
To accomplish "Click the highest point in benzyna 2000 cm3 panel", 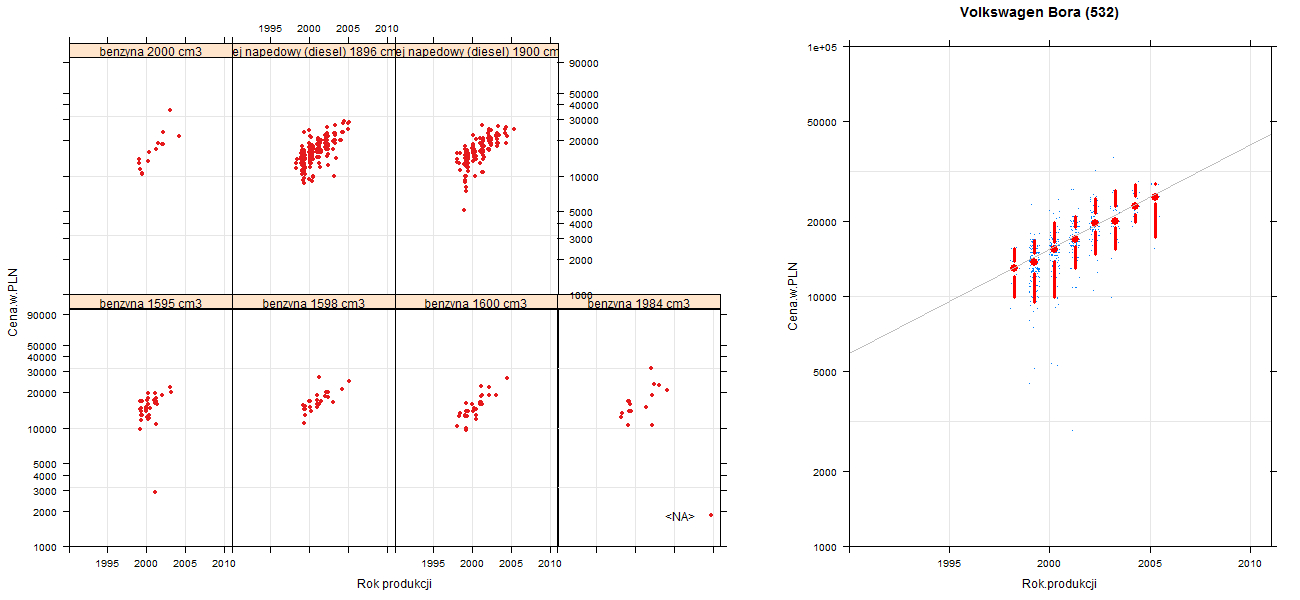I will coord(170,110).
